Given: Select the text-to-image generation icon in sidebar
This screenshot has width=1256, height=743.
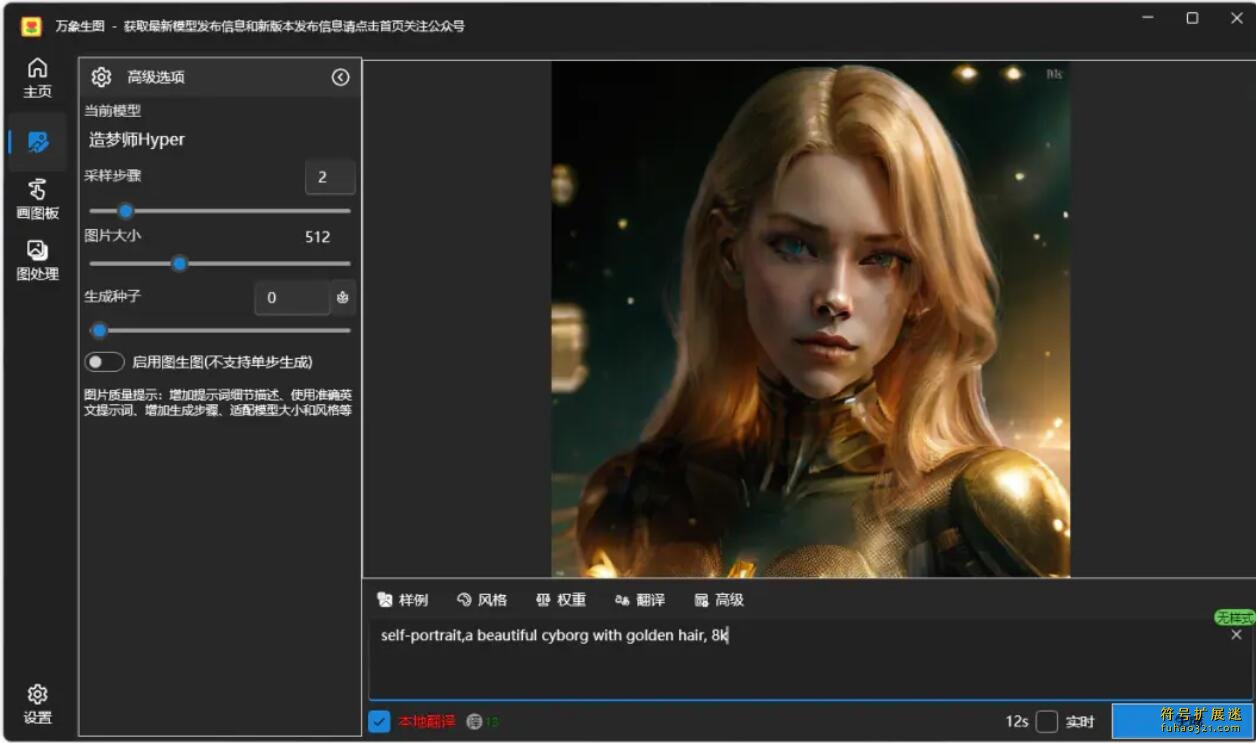Looking at the screenshot, I should [x=38, y=142].
